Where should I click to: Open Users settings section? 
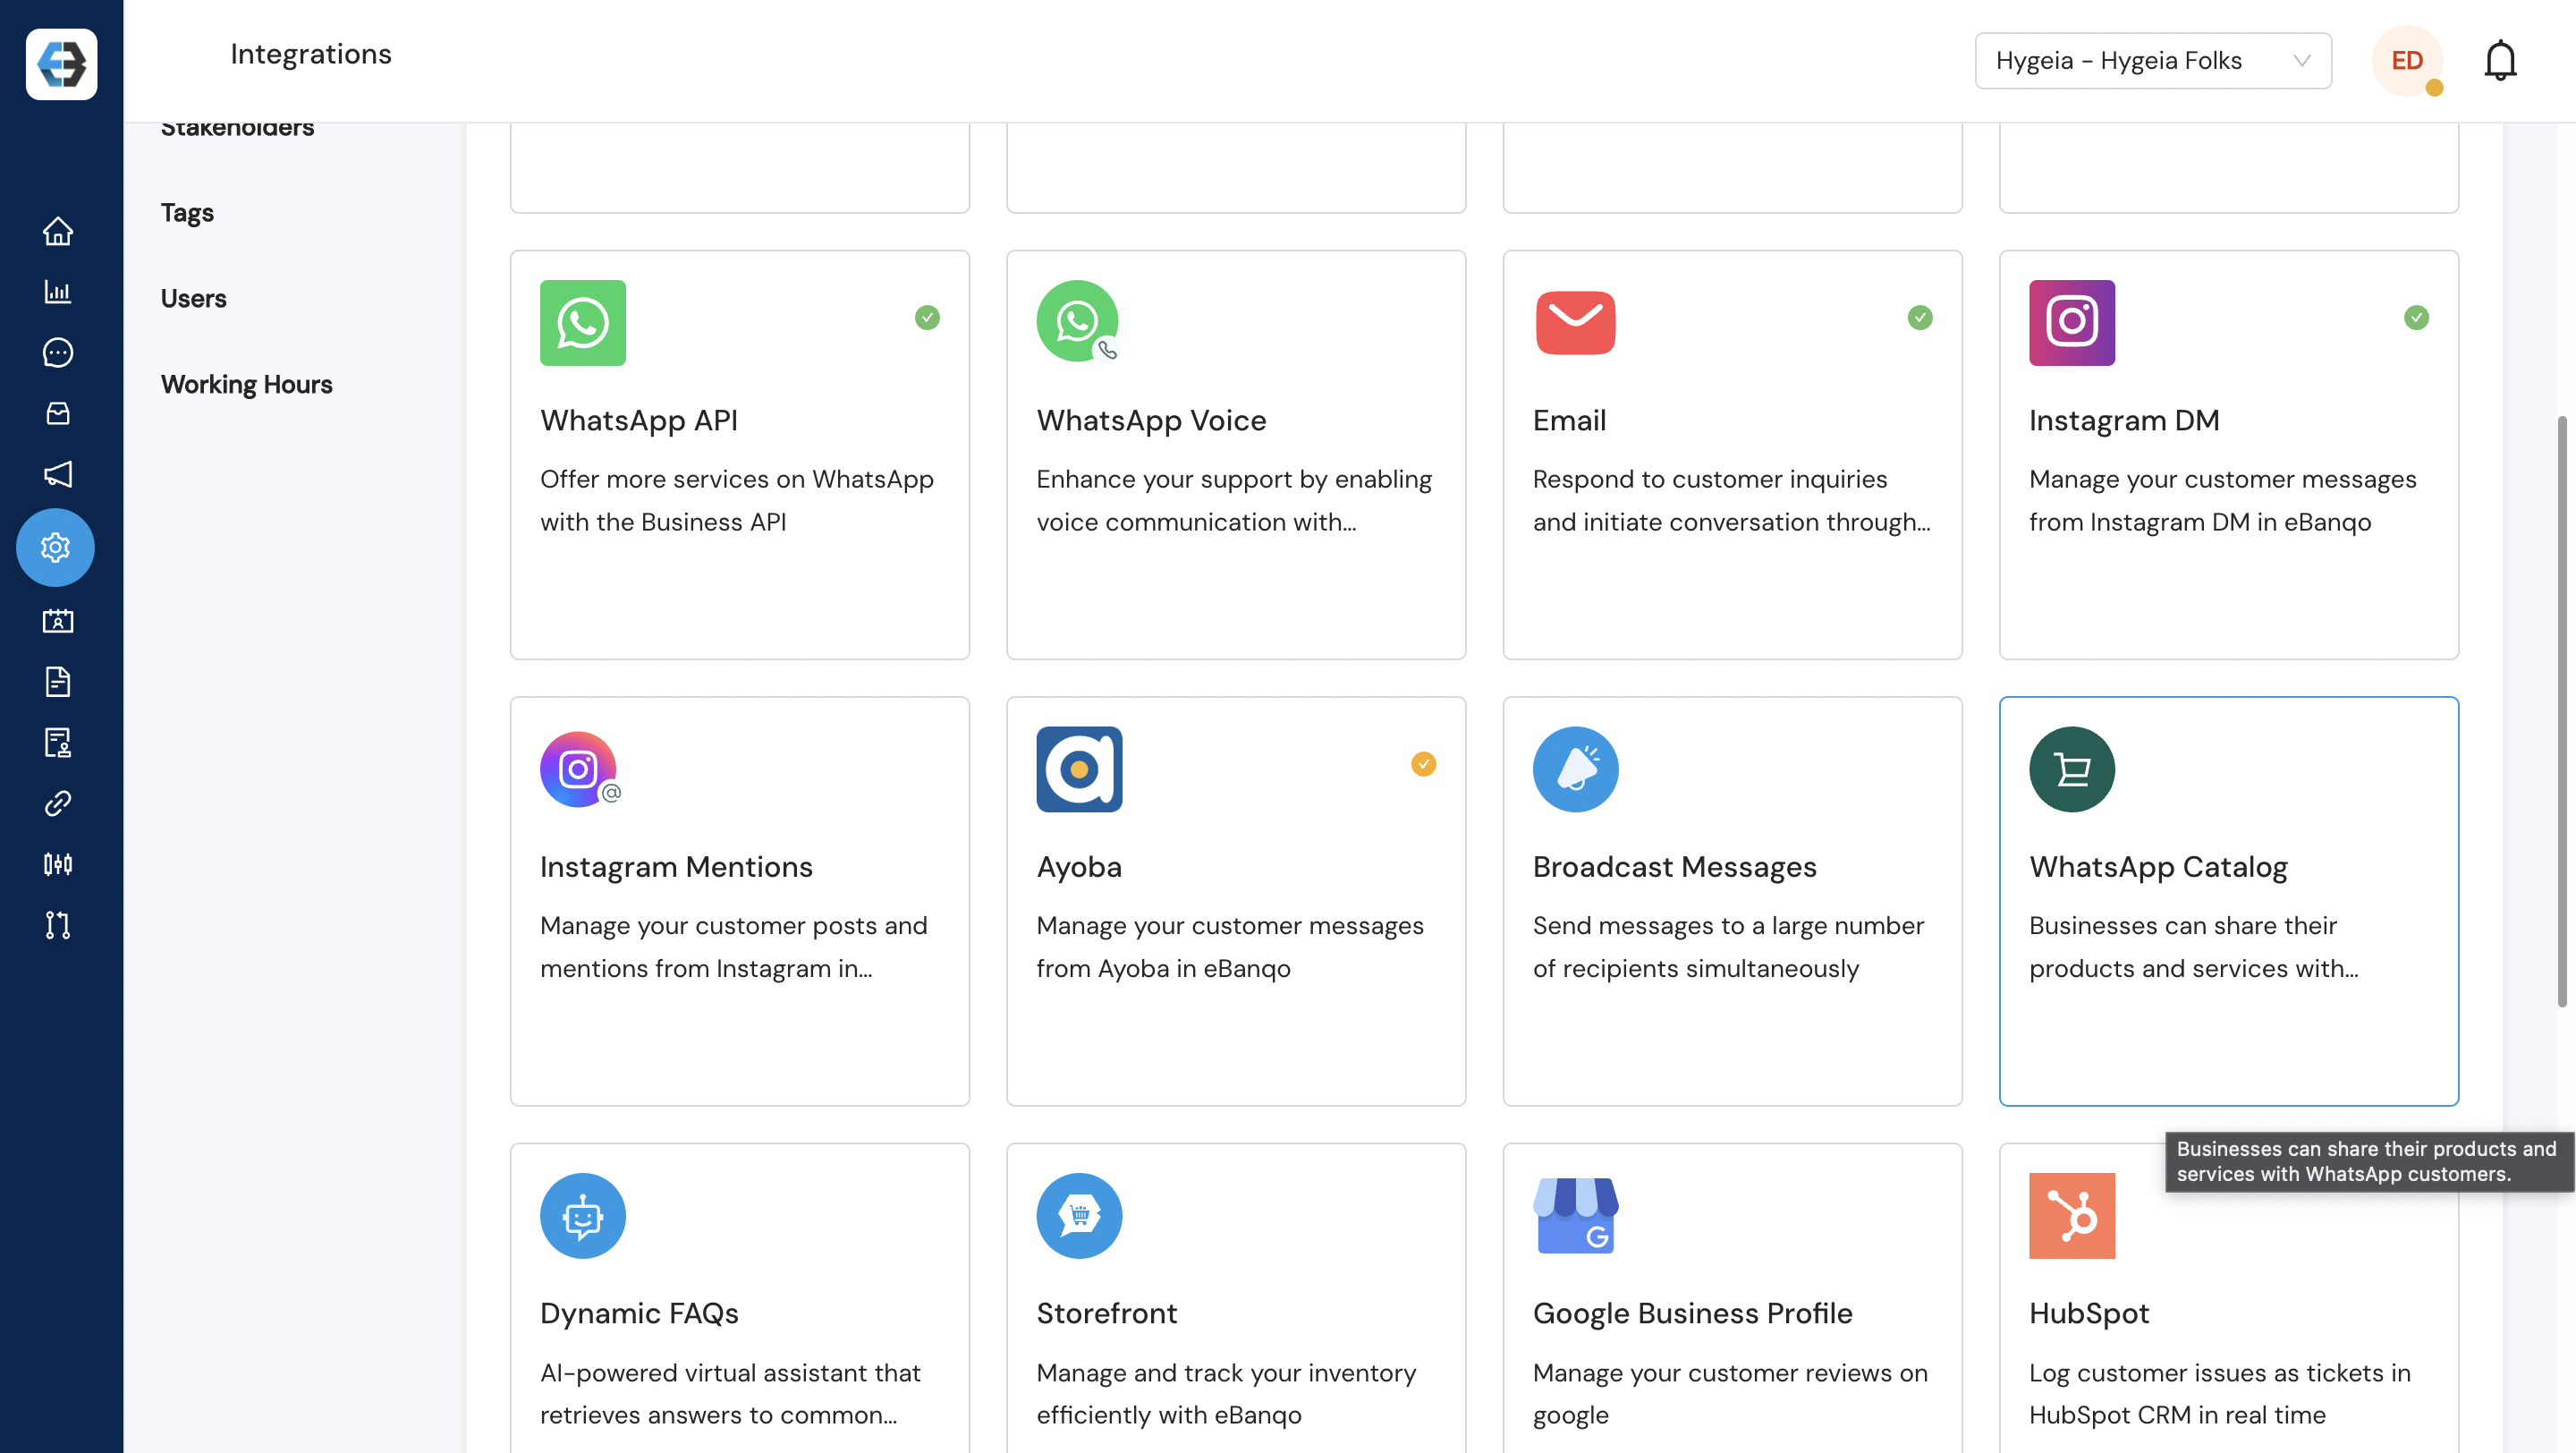pos(193,298)
